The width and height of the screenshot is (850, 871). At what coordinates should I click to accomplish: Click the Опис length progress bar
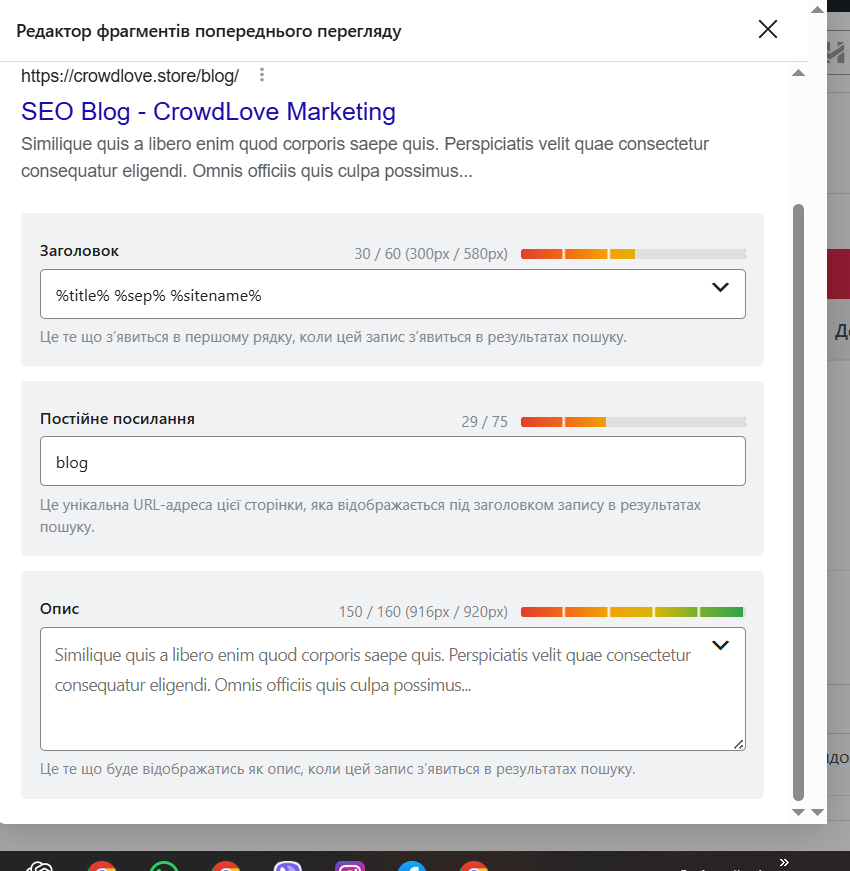[x=633, y=612]
